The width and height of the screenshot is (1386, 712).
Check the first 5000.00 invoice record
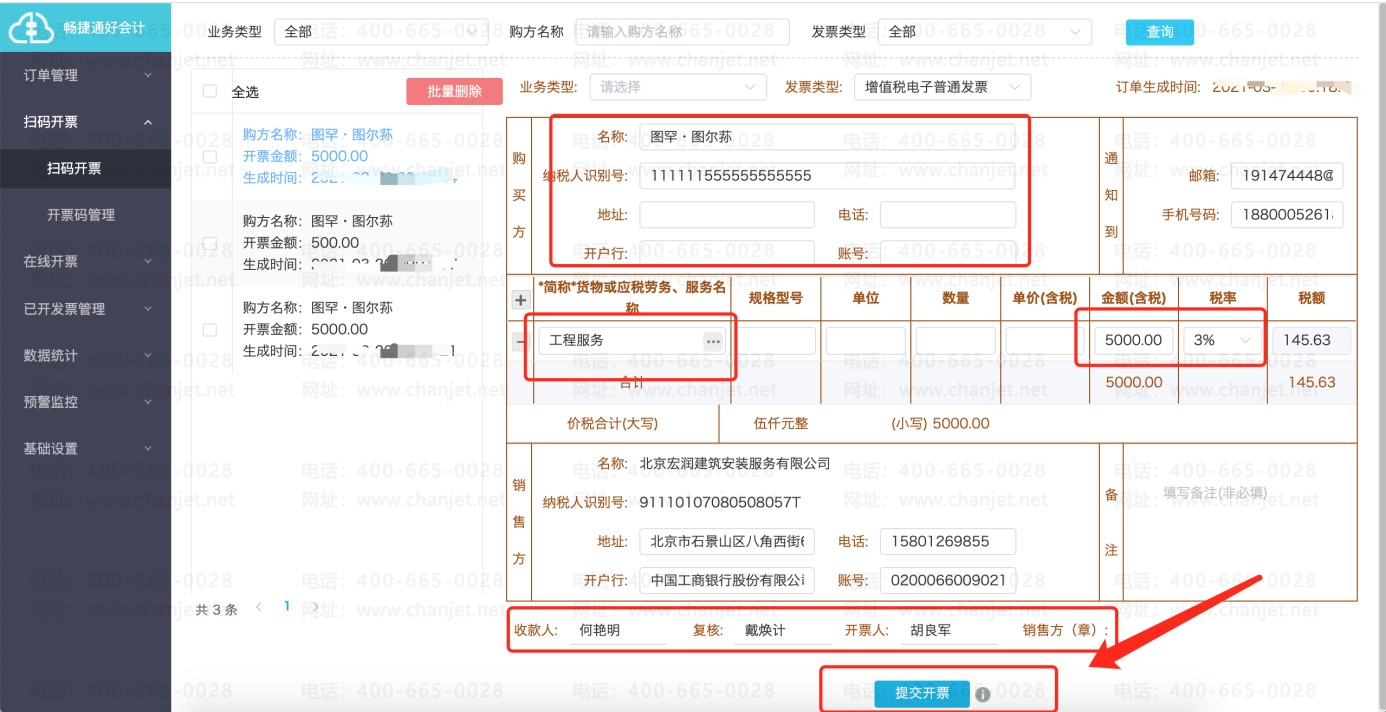(210, 157)
